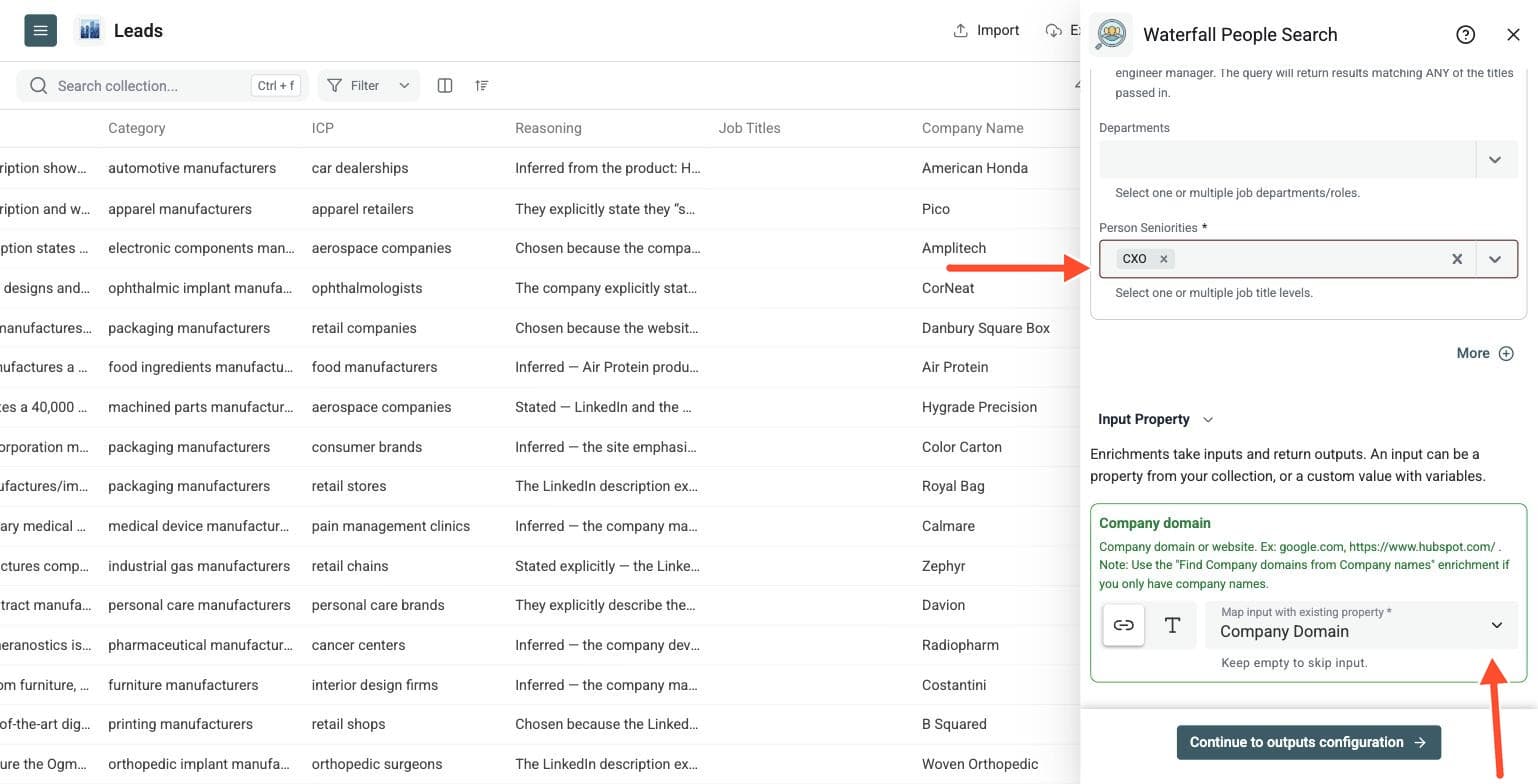Close the Waterfall People Search panel

[x=1513, y=35]
